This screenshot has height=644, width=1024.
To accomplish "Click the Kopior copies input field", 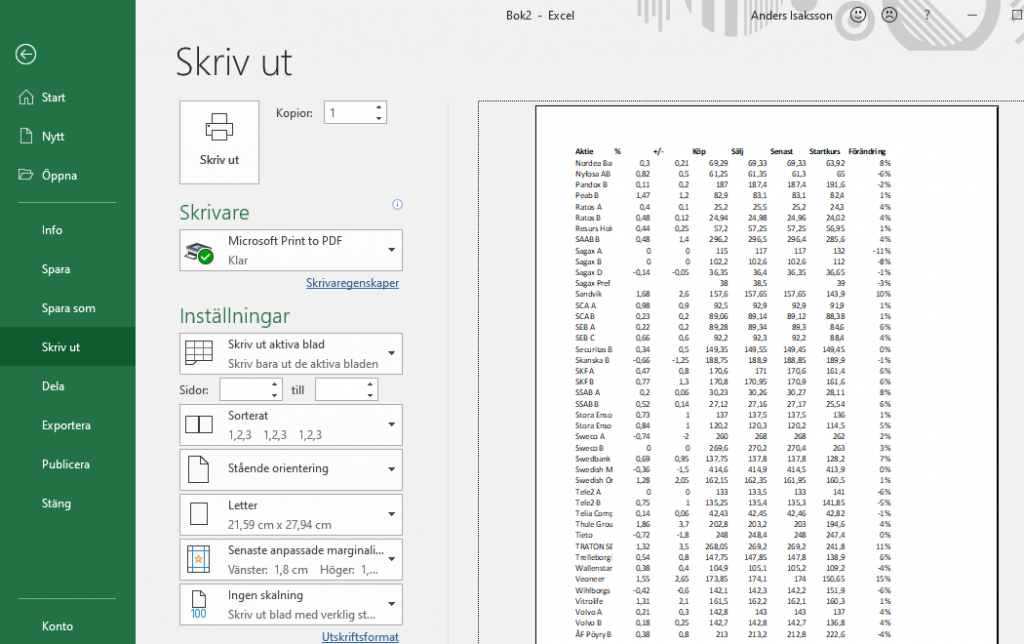I will (x=349, y=112).
